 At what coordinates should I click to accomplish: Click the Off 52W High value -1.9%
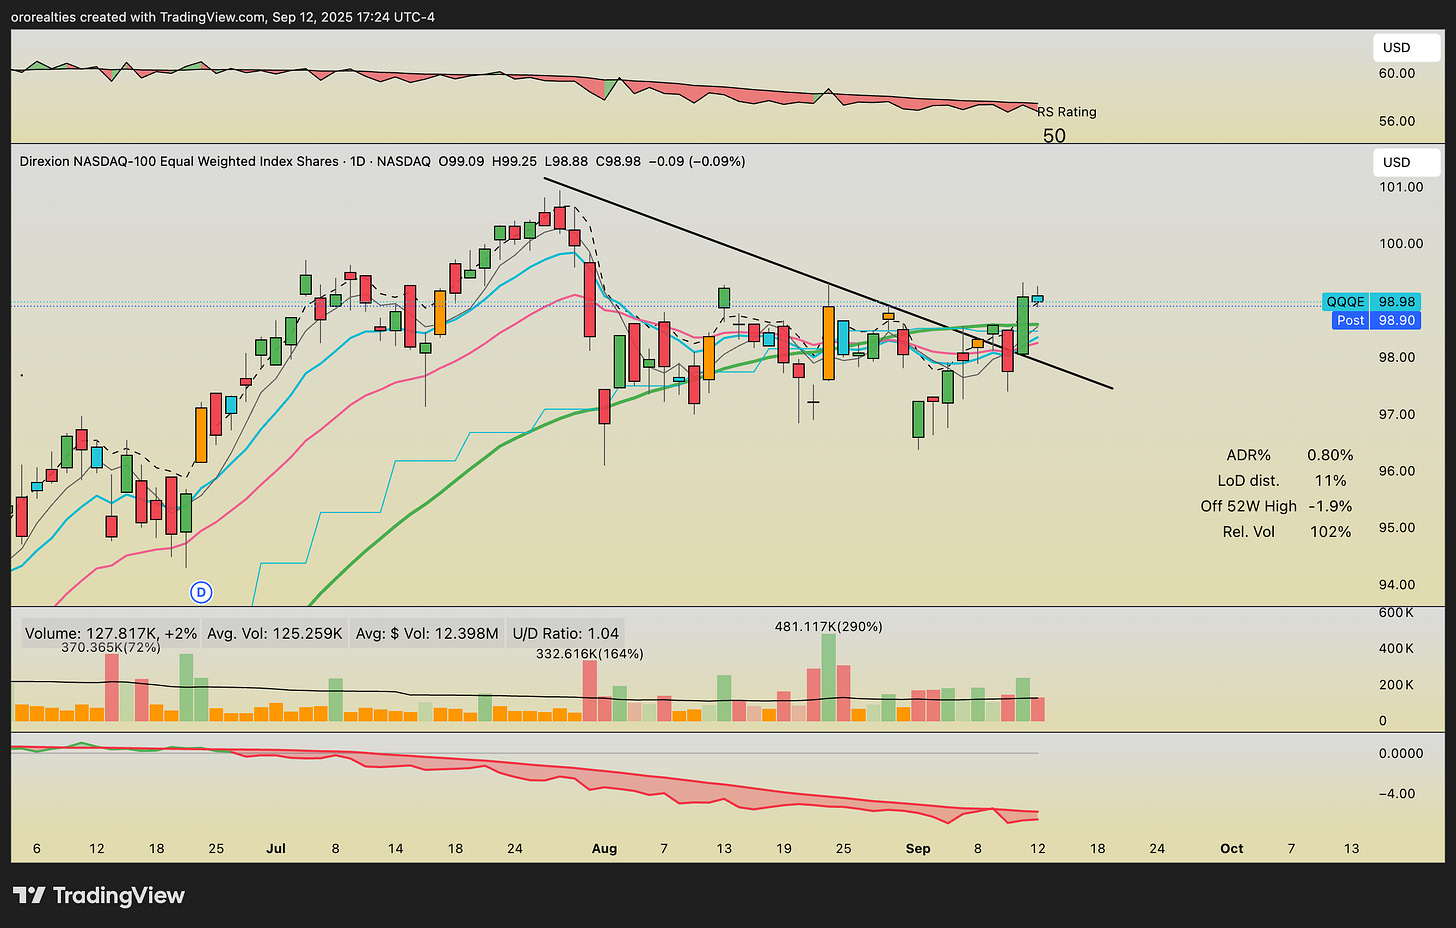tap(1330, 506)
